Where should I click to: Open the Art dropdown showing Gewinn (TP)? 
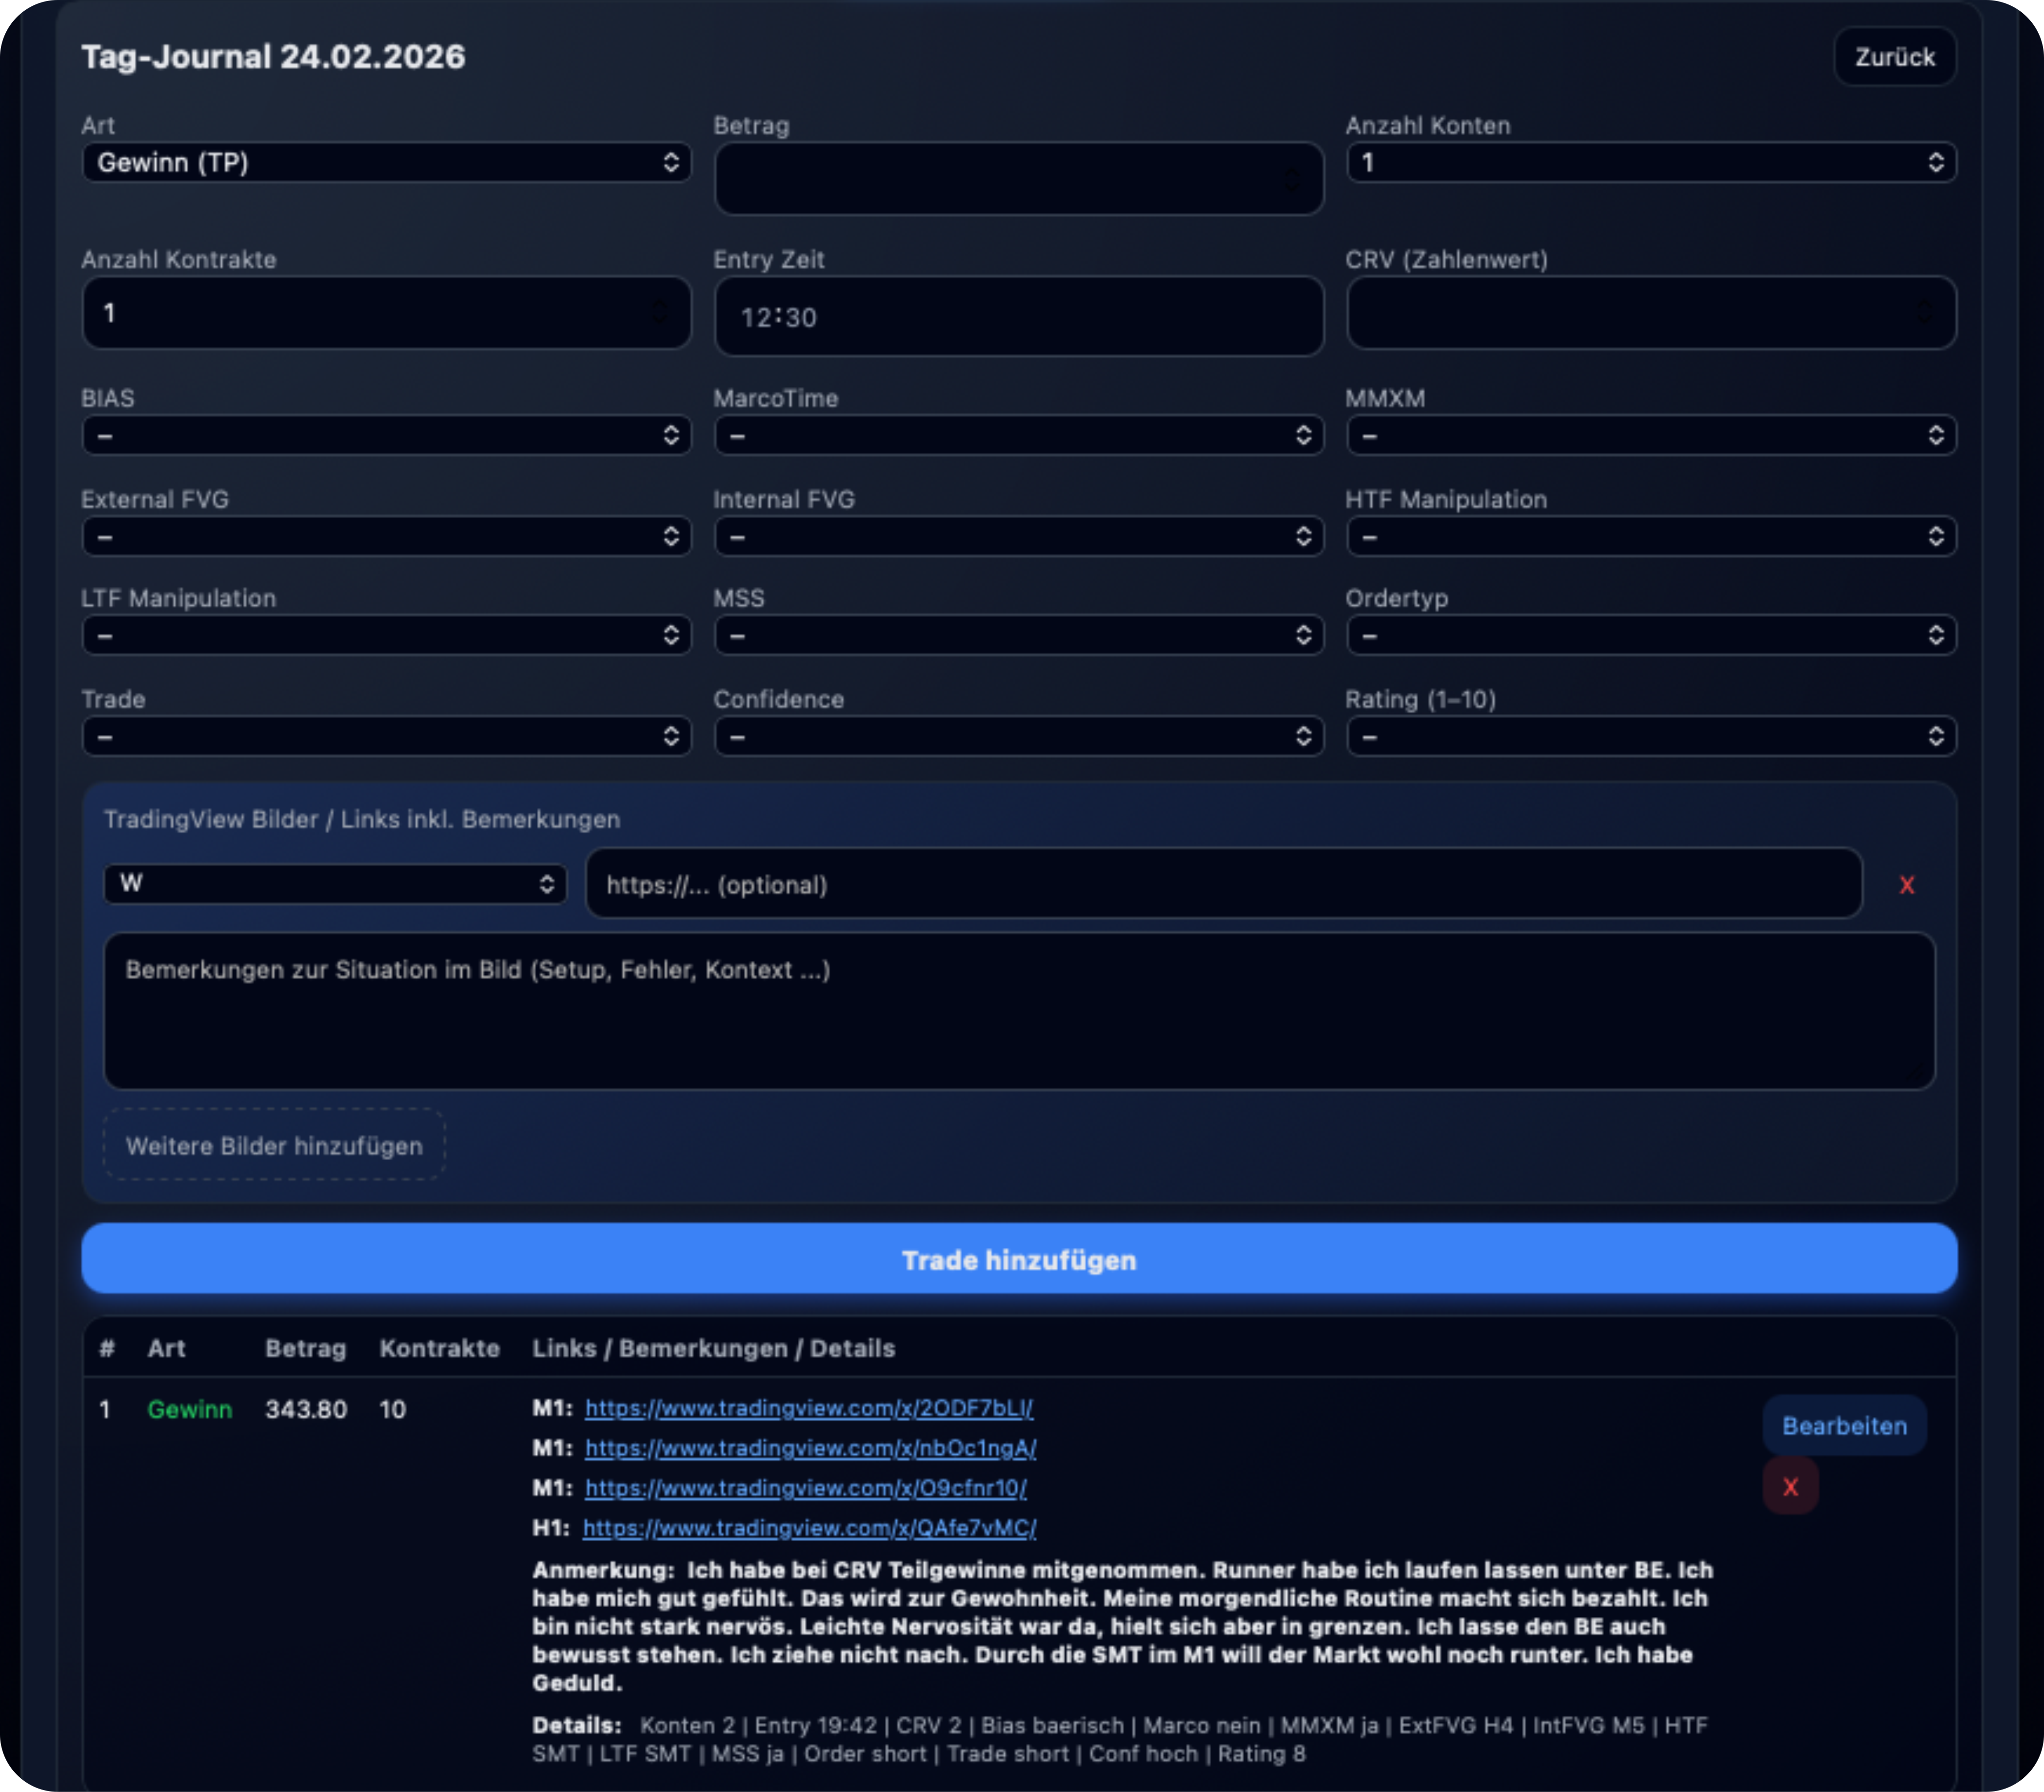click(x=386, y=162)
